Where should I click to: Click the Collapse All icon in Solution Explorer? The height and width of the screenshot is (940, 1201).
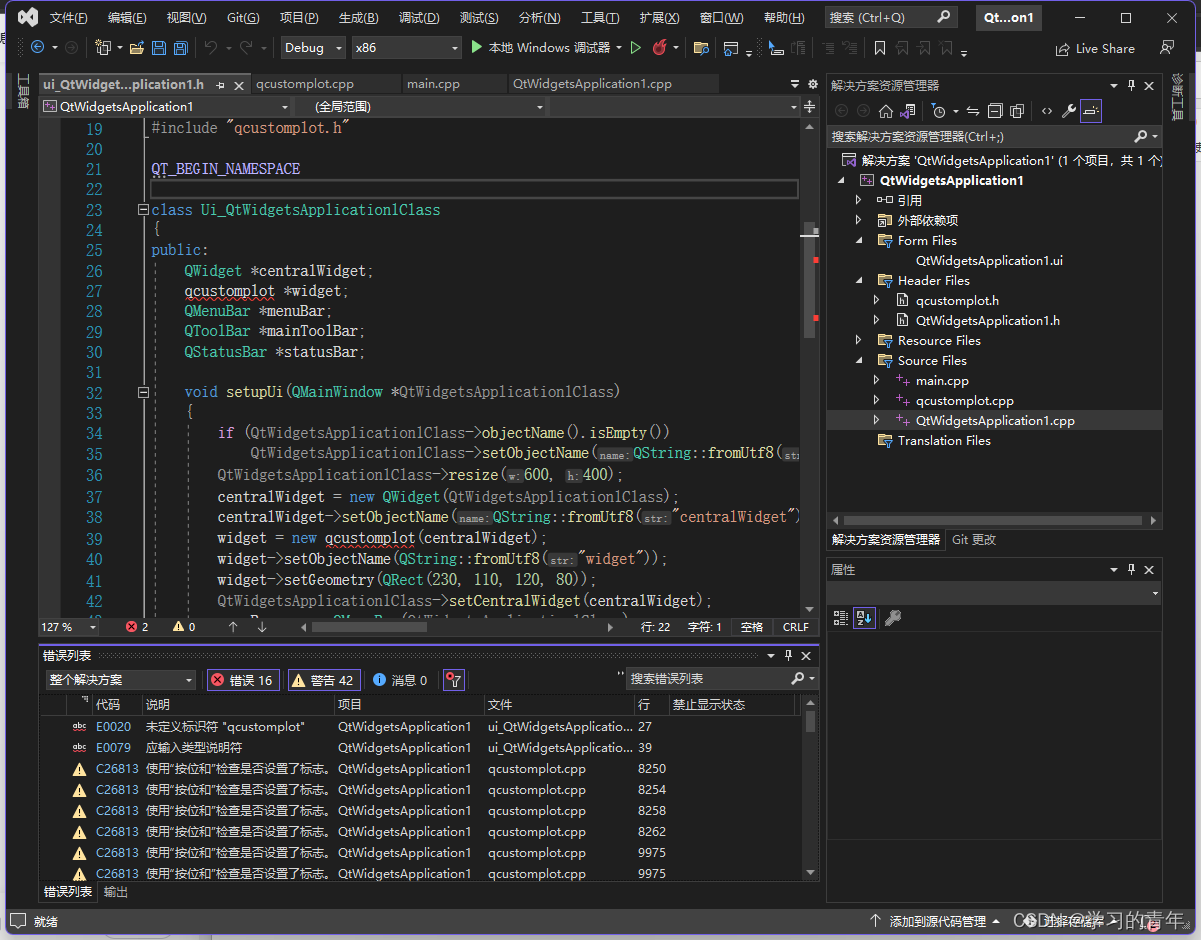[x=995, y=111]
